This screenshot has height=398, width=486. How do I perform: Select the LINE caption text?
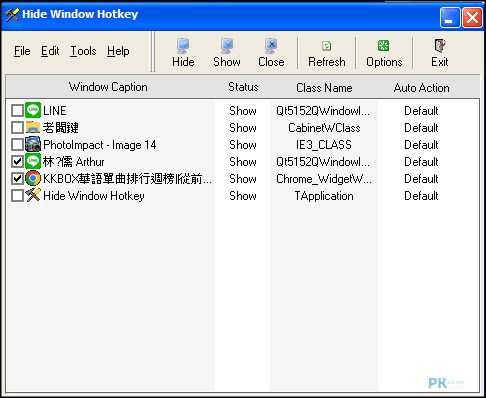tap(55, 111)
